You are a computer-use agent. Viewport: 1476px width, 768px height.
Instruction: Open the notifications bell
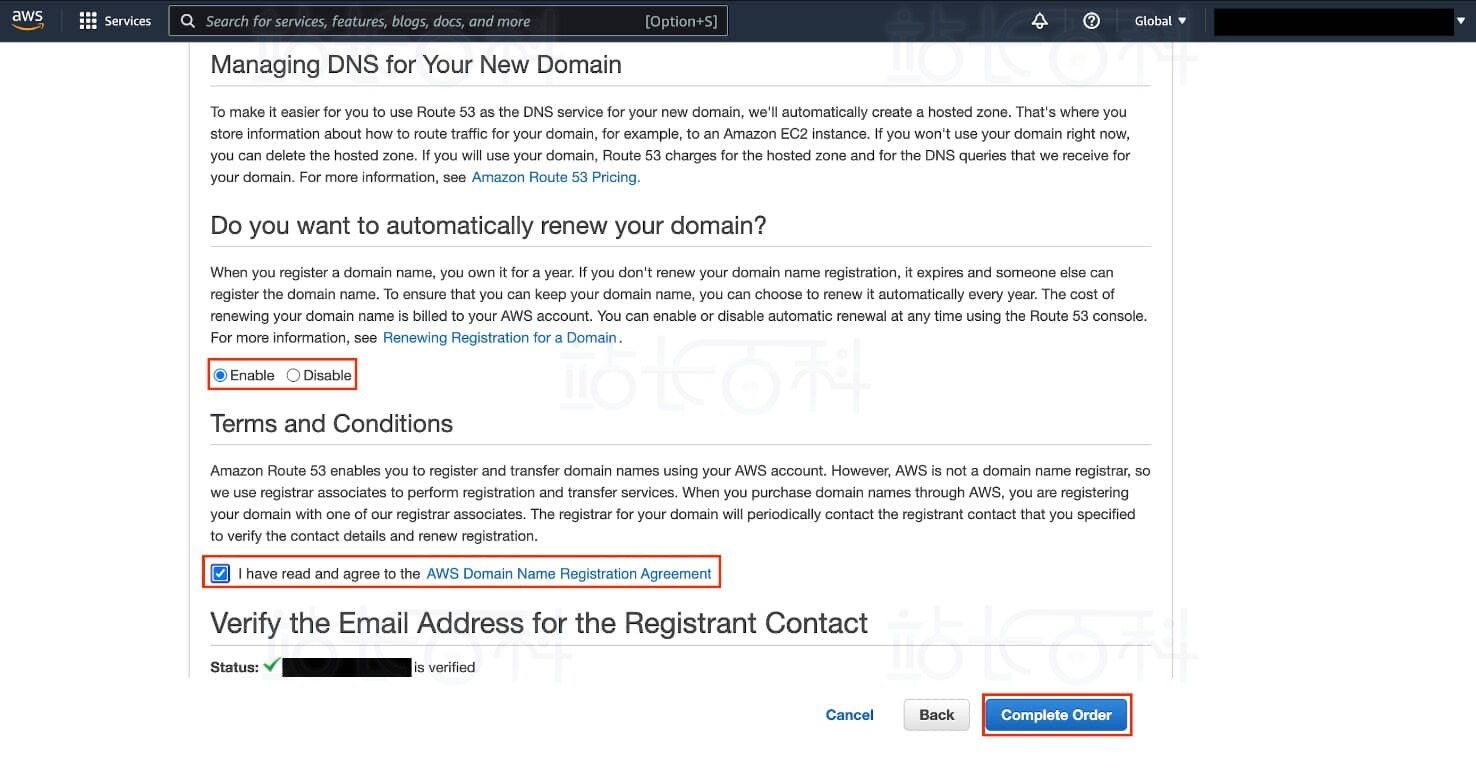(x=1040, y=21)
